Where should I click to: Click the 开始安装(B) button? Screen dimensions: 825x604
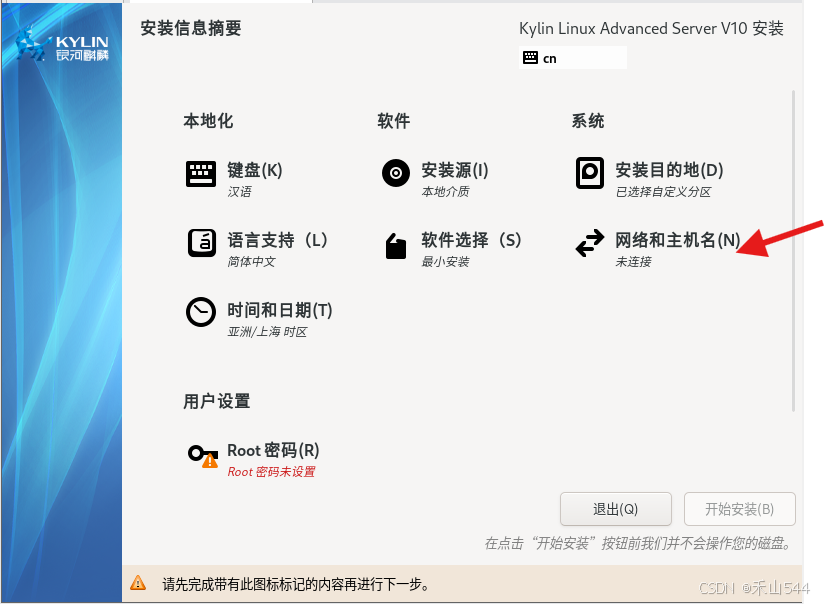tap(739, 509)
